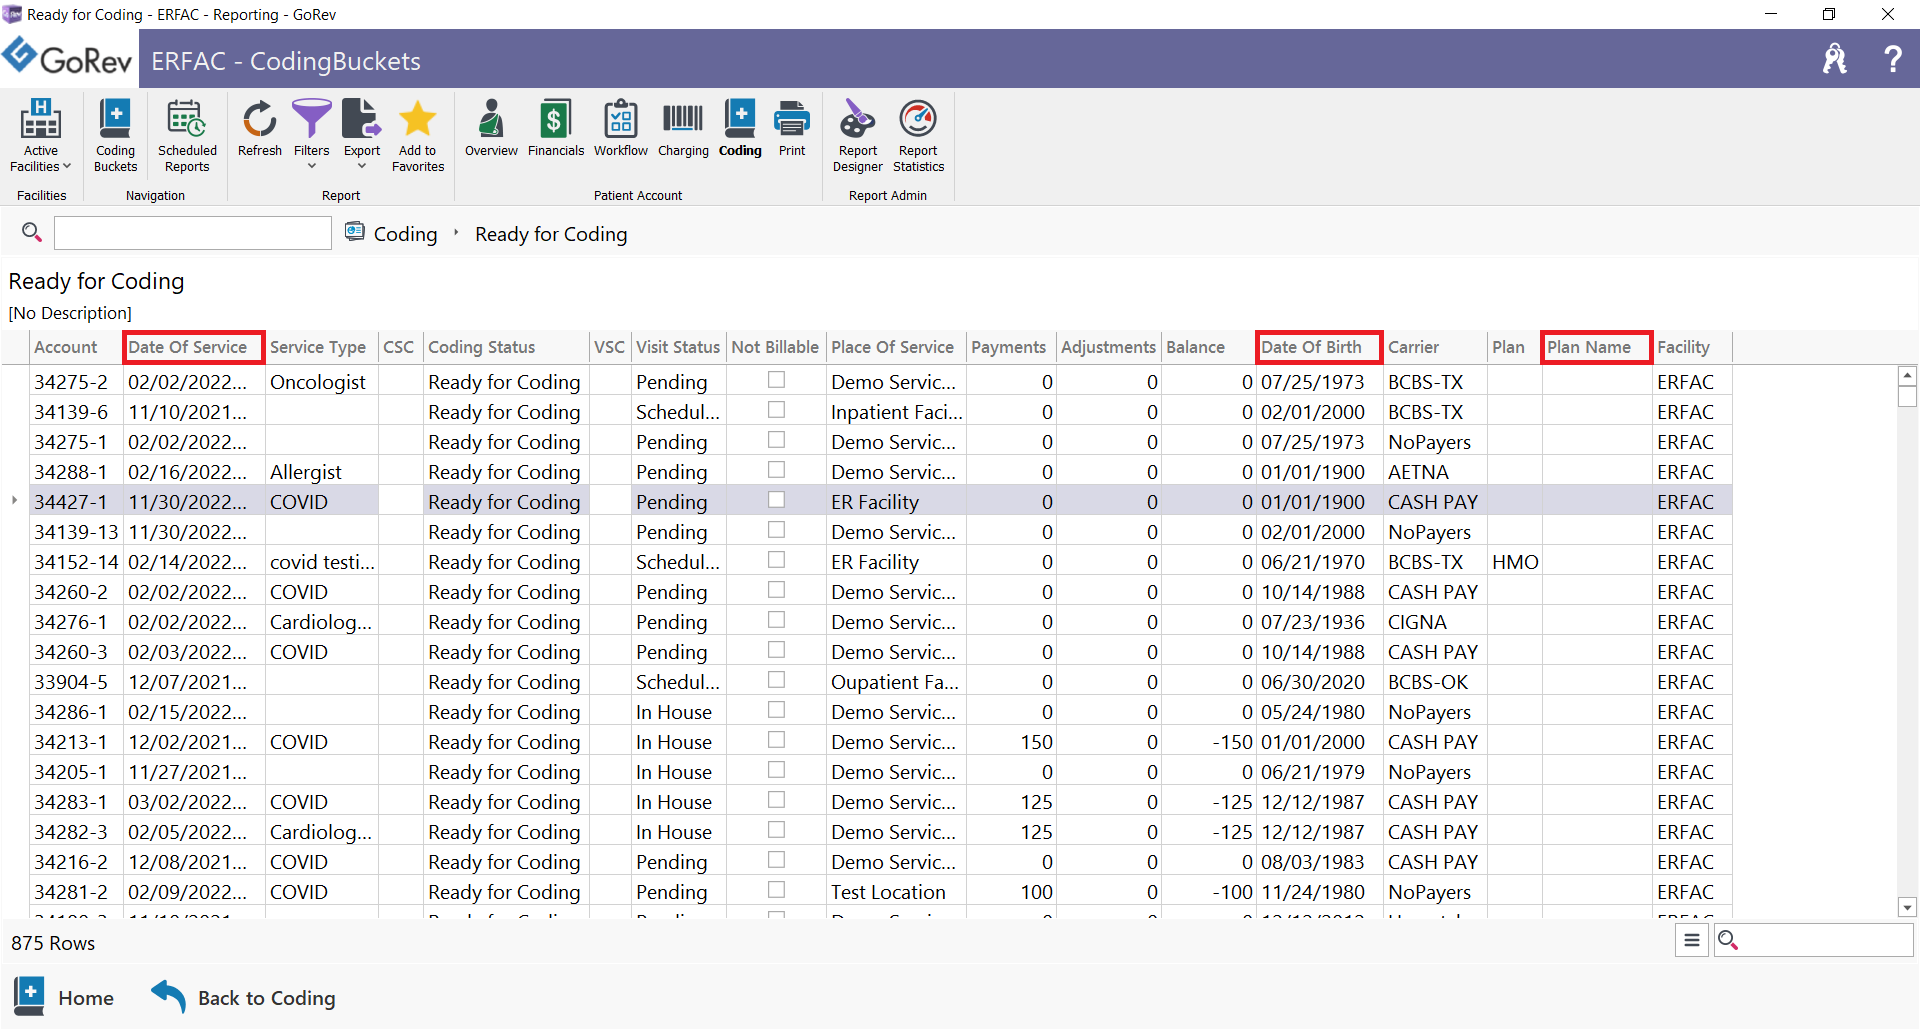Check Not Billable for account 34275-2

coord(776,380)
